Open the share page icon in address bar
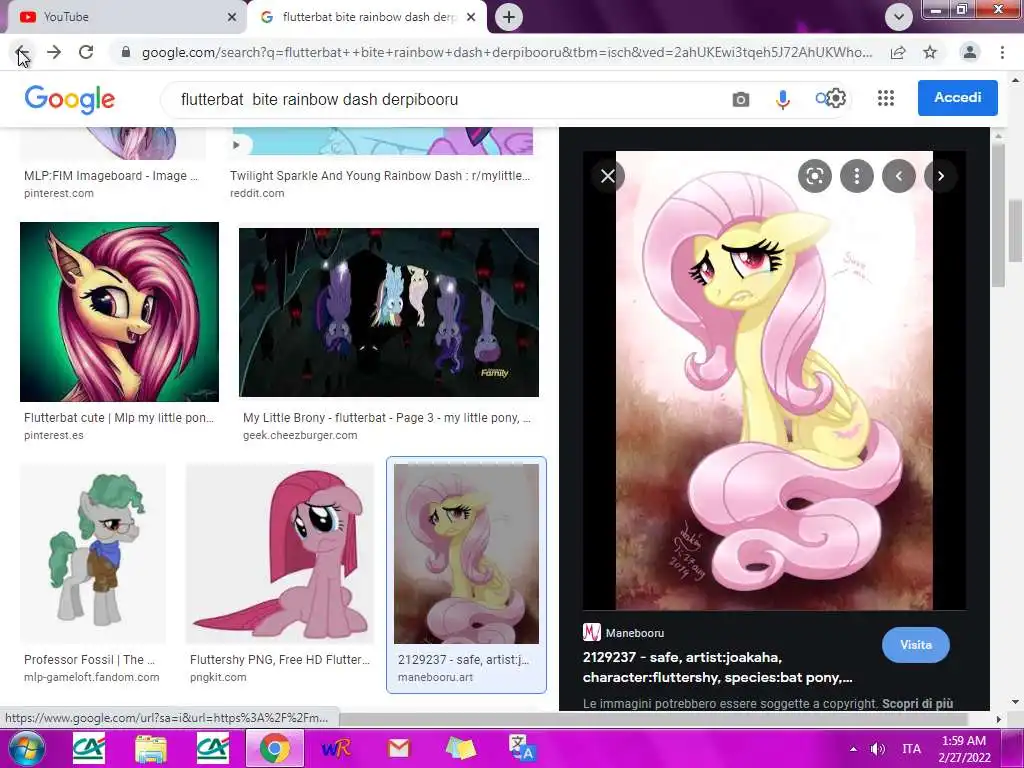This screenshot has height=768, width=1024. (x=898, y=52)
